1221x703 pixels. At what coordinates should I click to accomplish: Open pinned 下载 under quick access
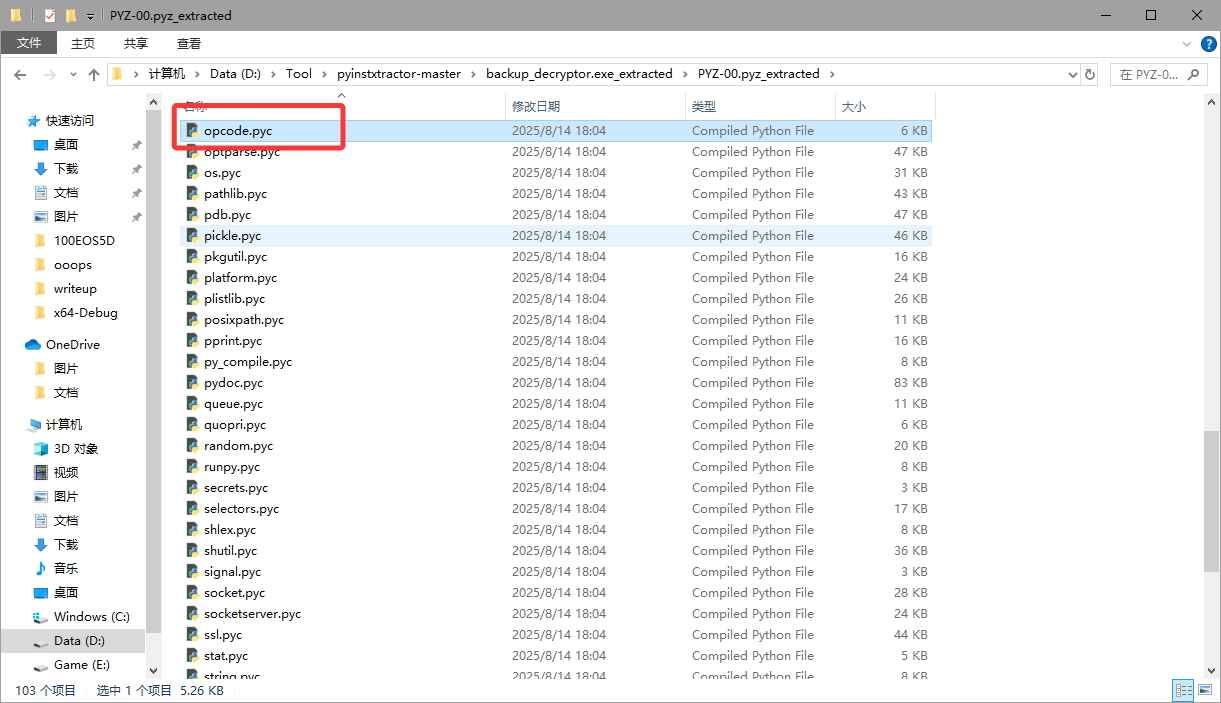tap(66, 168)
